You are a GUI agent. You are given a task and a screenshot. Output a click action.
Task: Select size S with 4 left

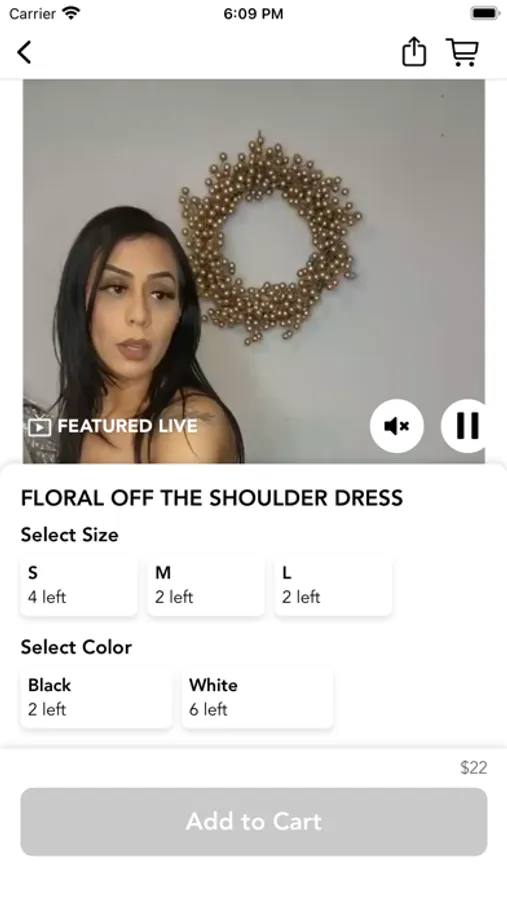coord(79,585)
